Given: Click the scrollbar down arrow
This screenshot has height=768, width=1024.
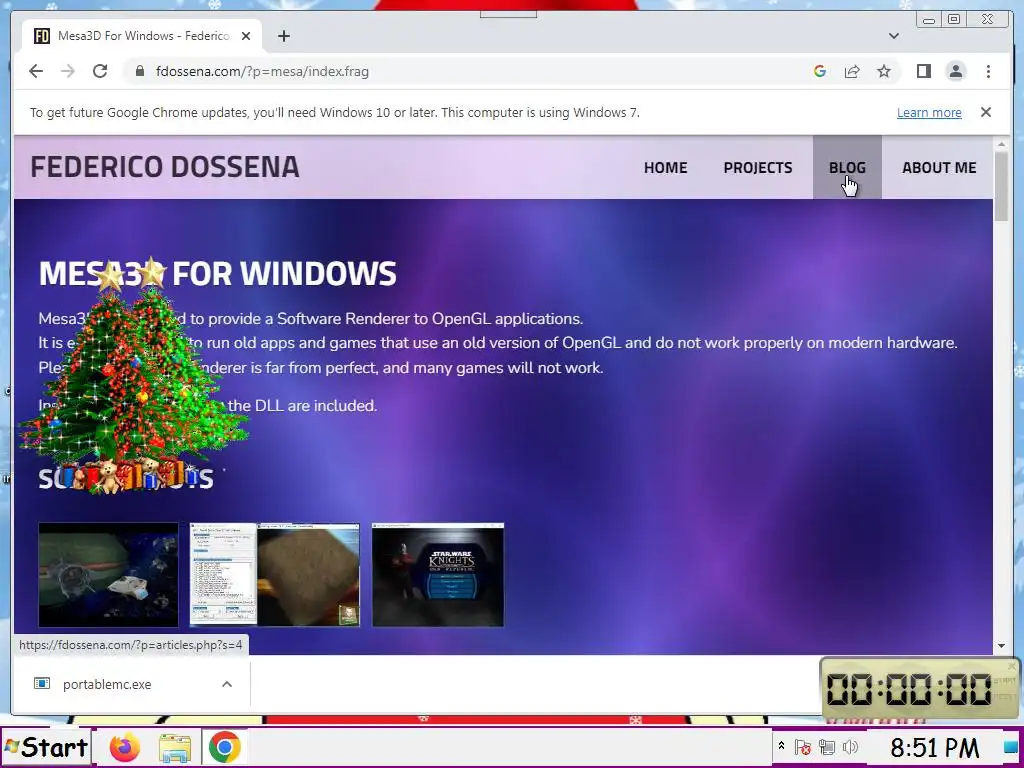Looking at the screenshot, I should point(1001,646).
